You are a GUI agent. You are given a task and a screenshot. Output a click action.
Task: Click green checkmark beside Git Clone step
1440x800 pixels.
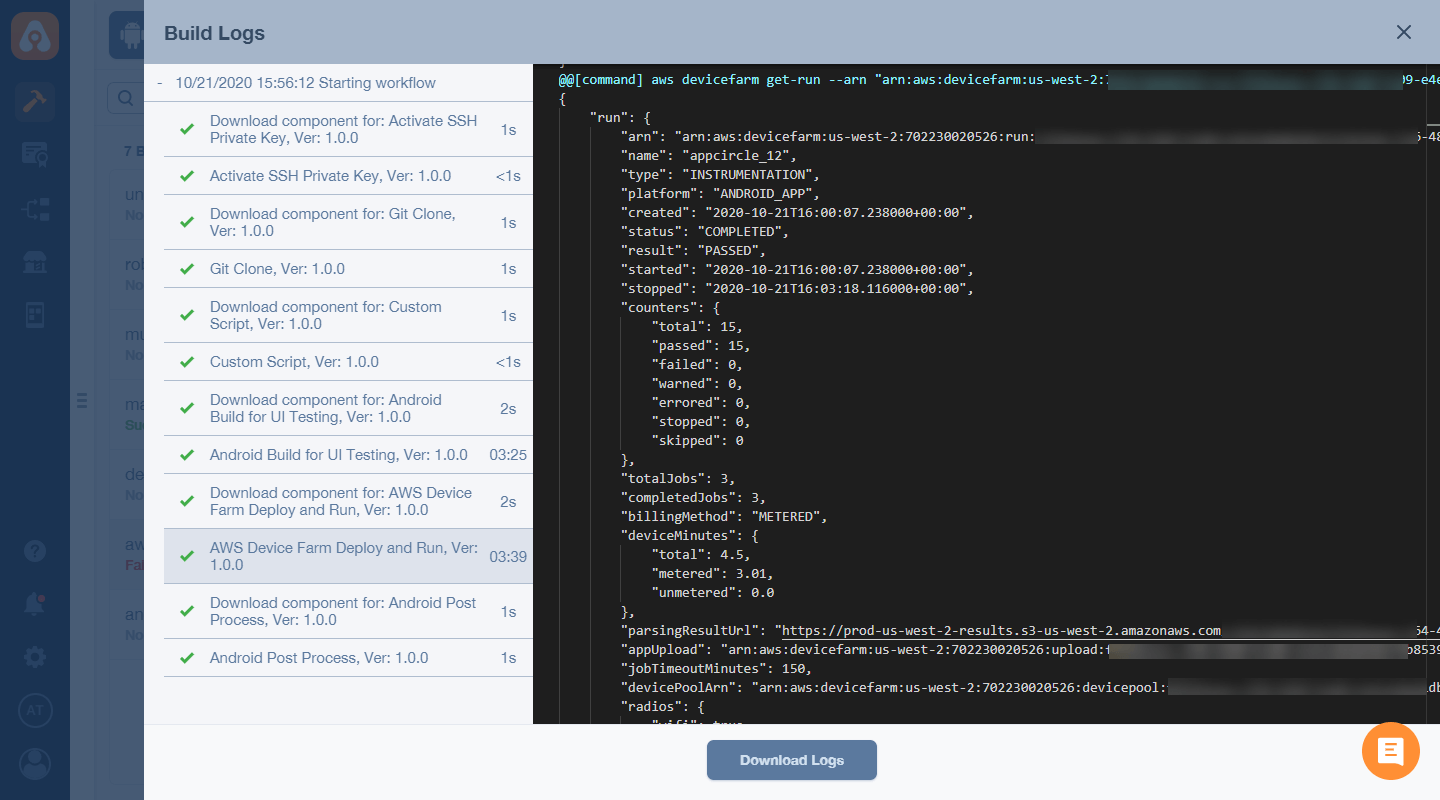(x=186, y=269)
